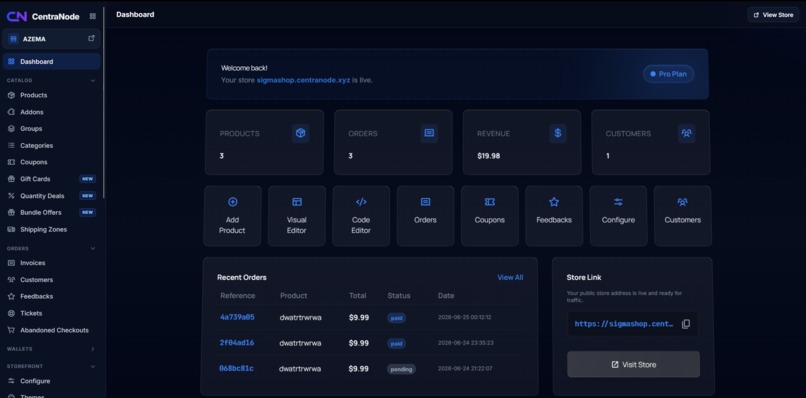Click the Quantity Deals percent icon
This screenshot has height=398, width=806.
point(11,196)
